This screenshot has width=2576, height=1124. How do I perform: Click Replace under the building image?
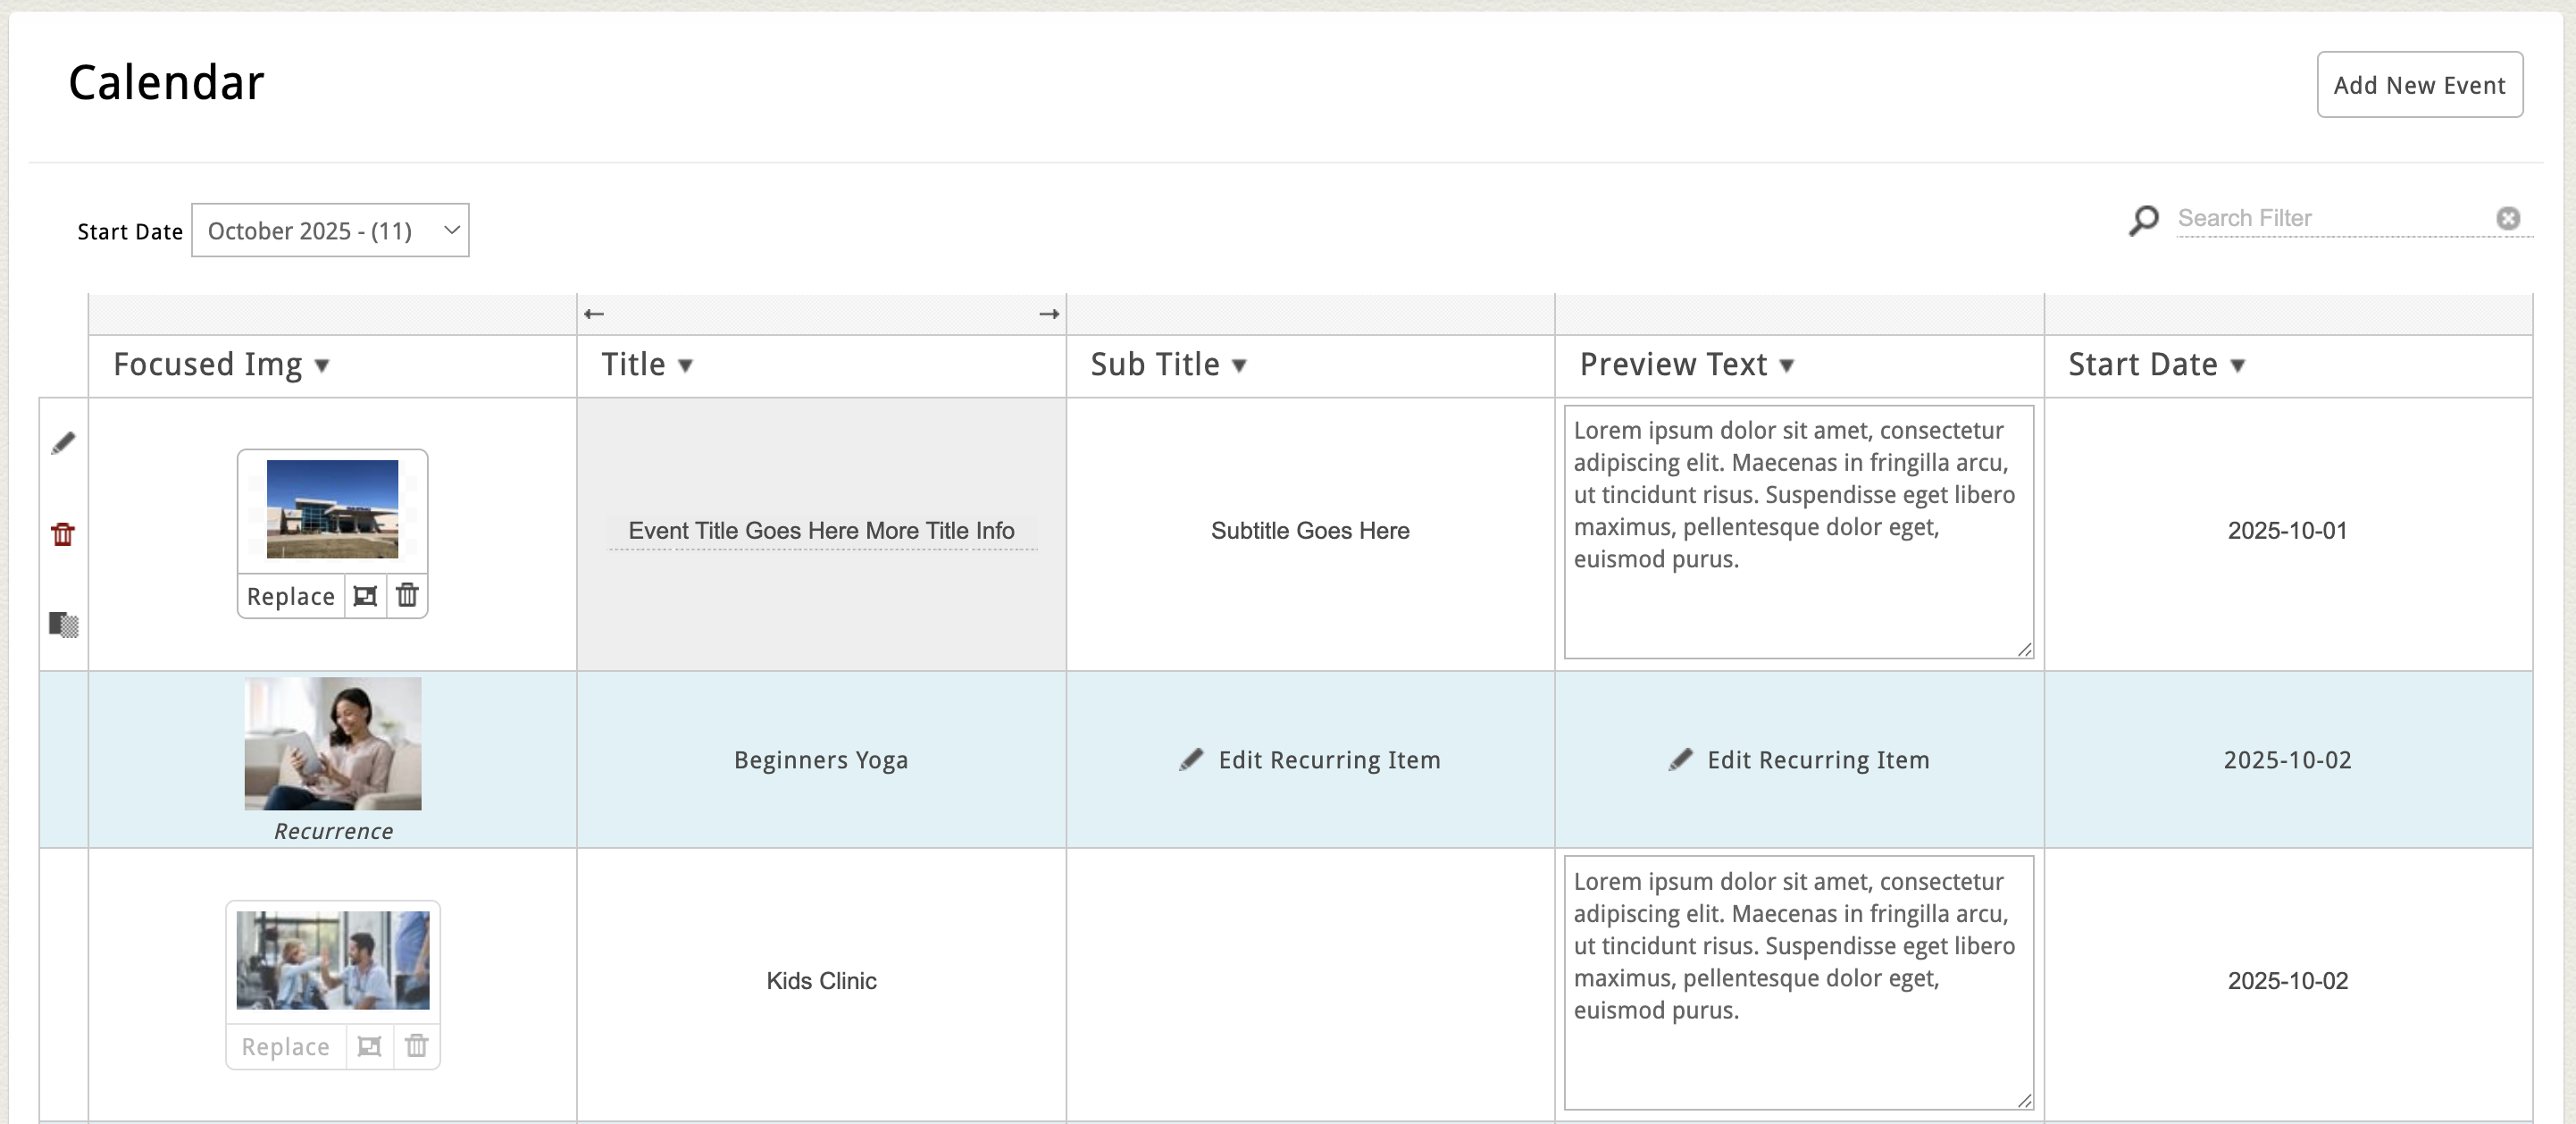point(291,596)
